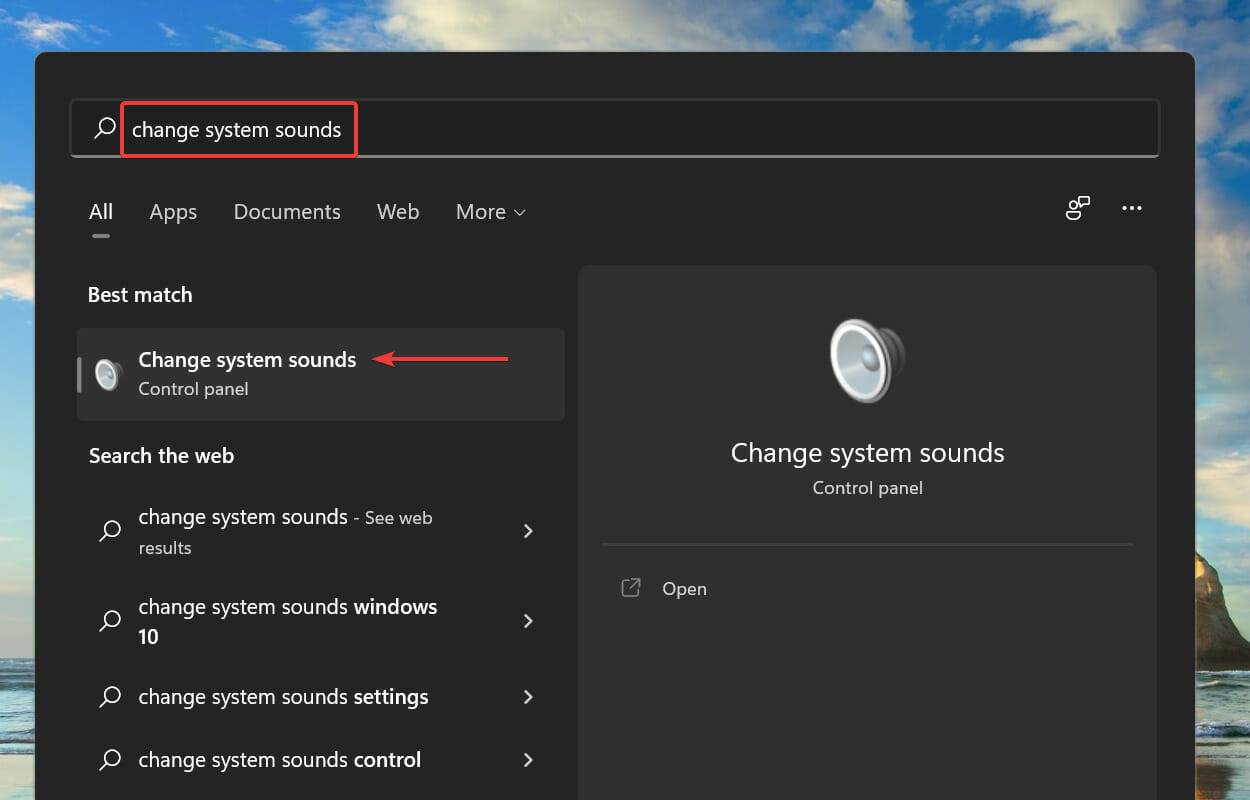Image resolution: width=1250 pixels, height=800 pixels.
Task: Switch to the Apps filter tab
Action: pos(173,211)
